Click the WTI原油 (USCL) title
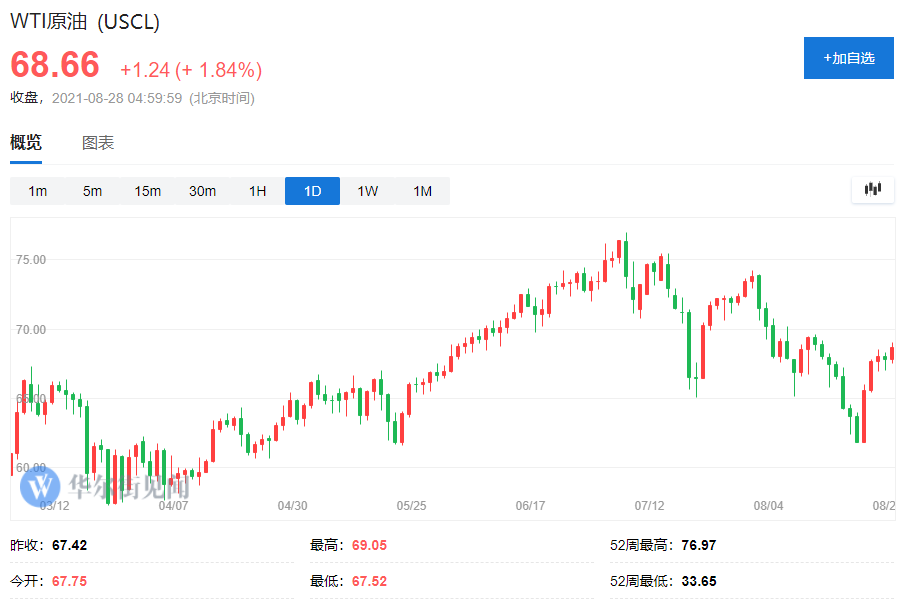This screenshot has height=601, width=902. [x=85, y=22]
